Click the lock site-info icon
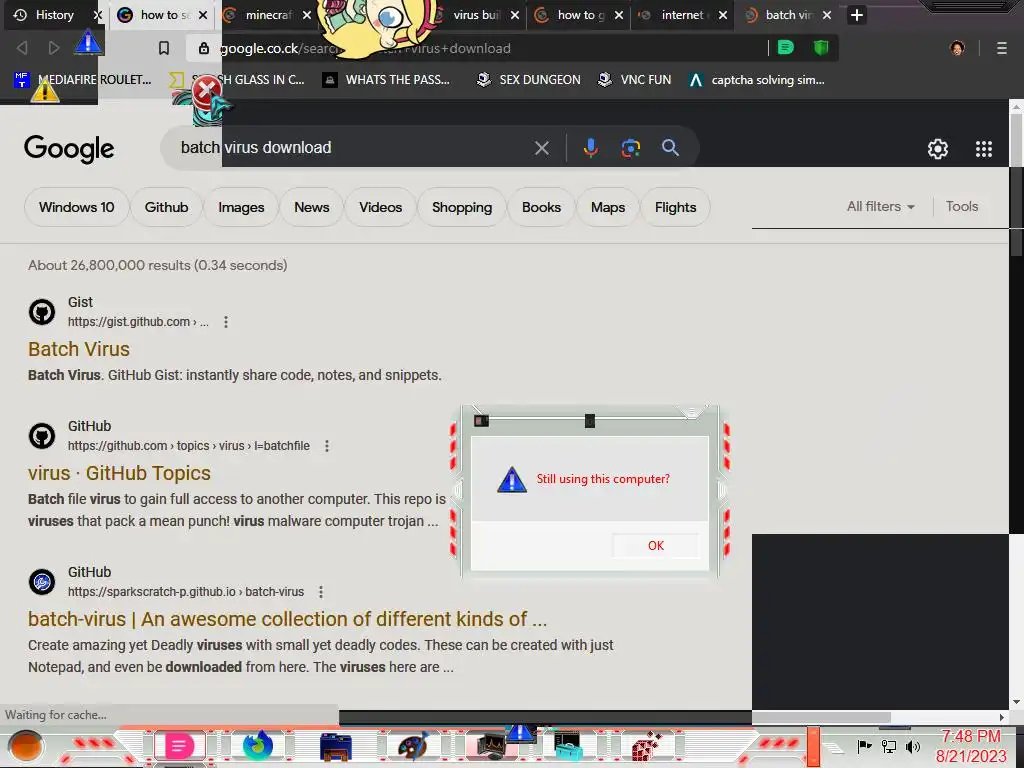Image resolution: width=1024 pixels, height=768 pixels. (x=204, y=48)
